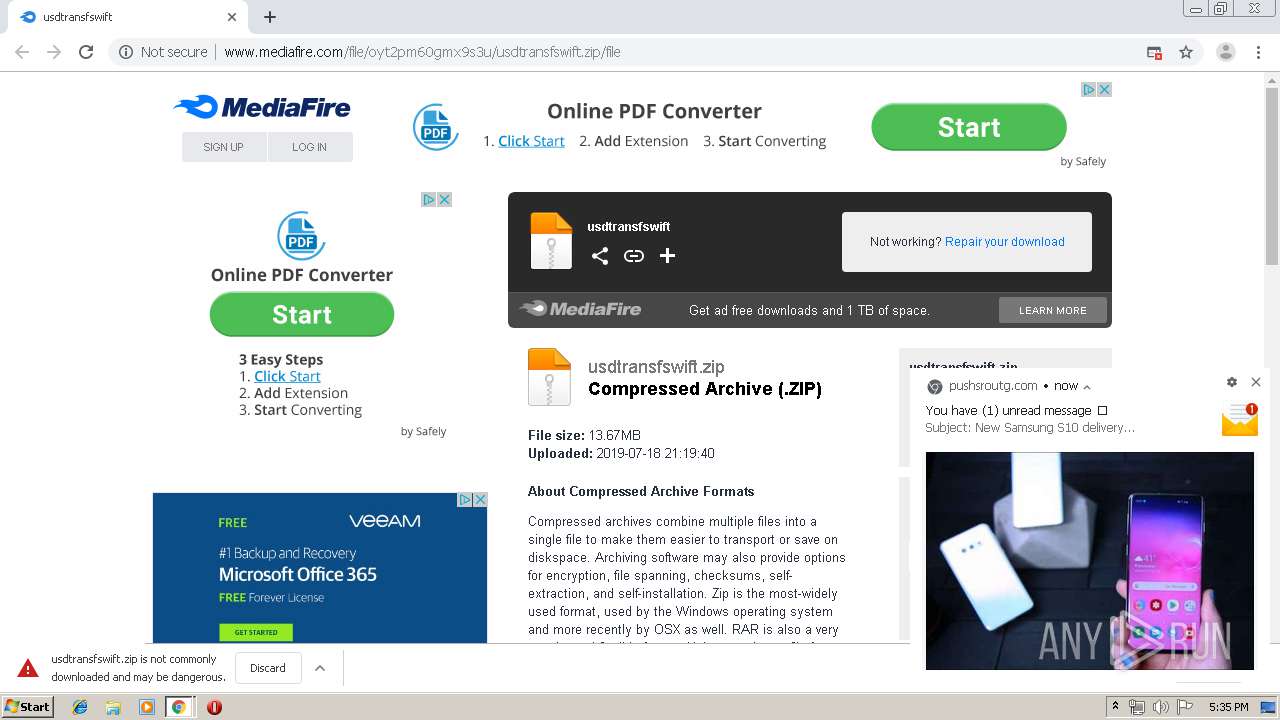Collapse notification with chevron next to now
The width and height of the screenshot is (1280, 720).
[1087, 386]
